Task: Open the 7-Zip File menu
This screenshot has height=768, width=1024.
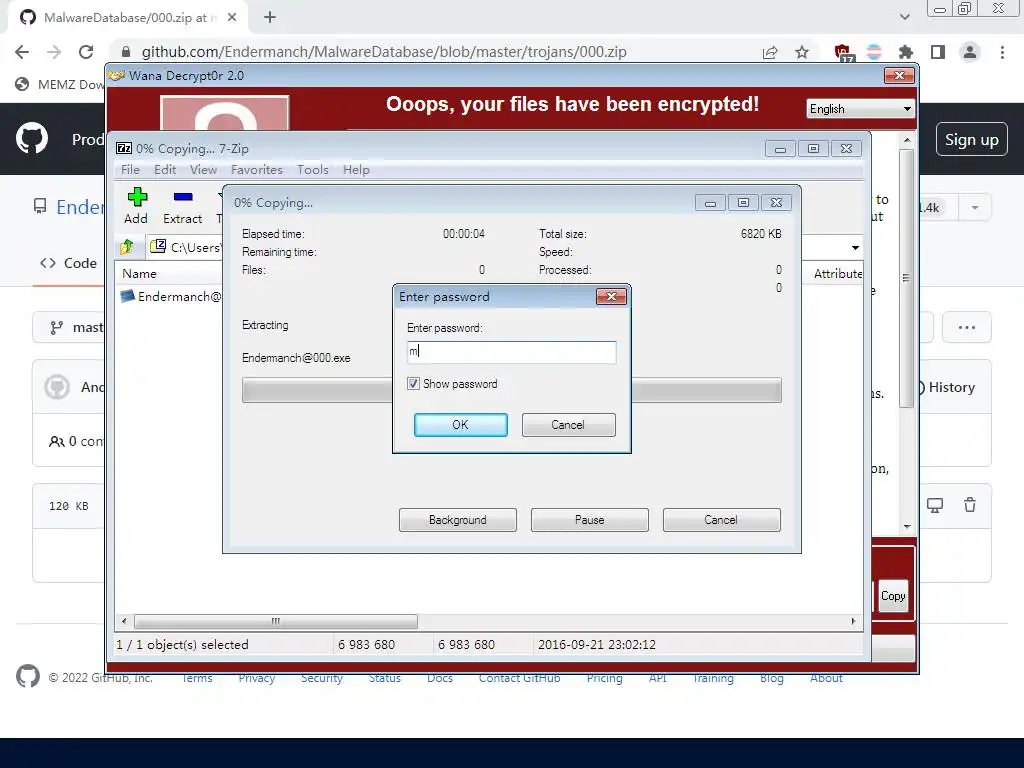Action: [130, 170]
